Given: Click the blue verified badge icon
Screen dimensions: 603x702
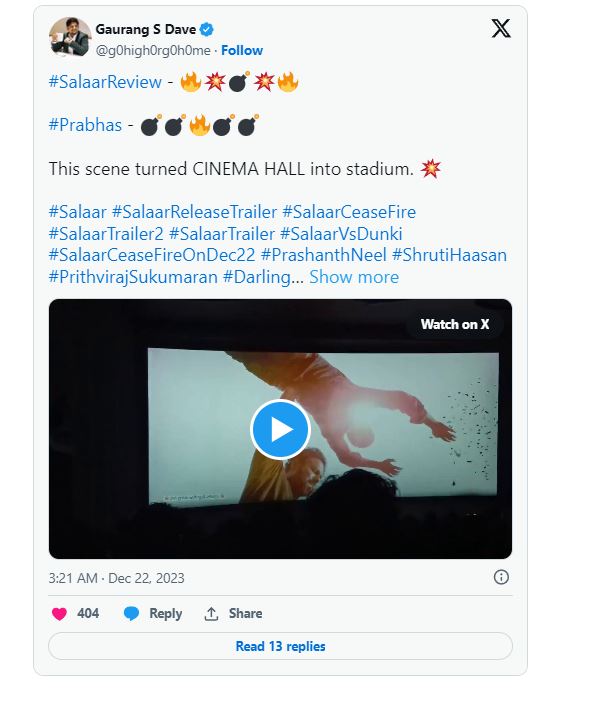Looking at the screenshot, I should pyautogui.click(x=206, y=30).
